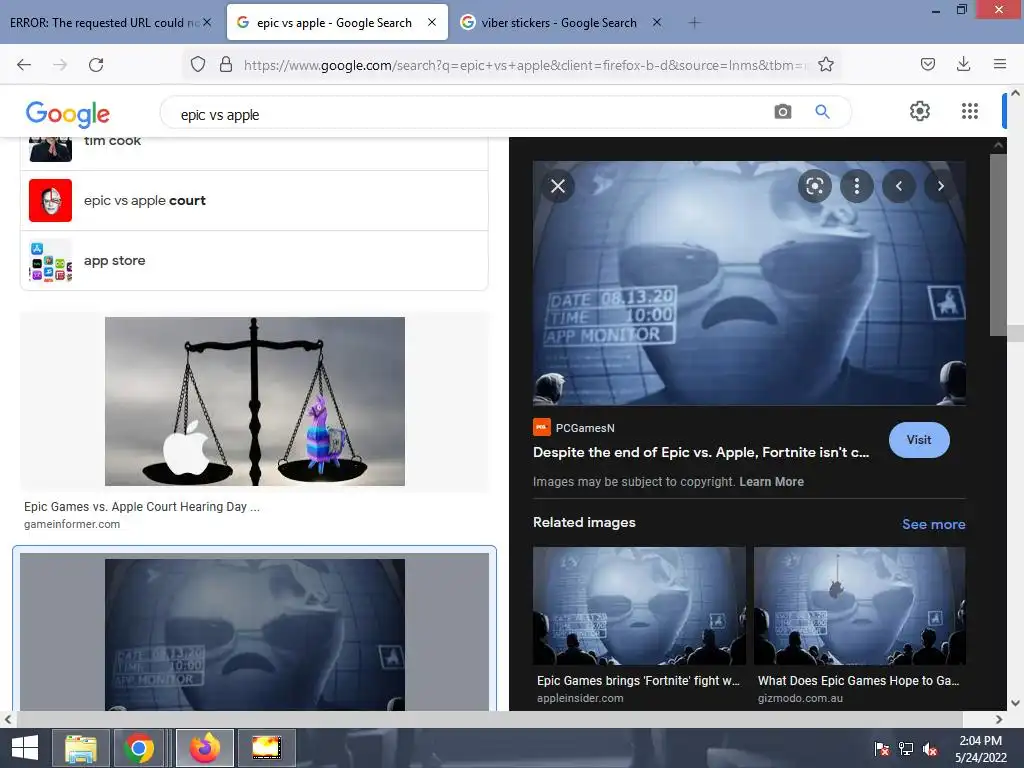Open appleinsider.com related image
The height and width of the screenshot is (768, 1024).
click(x=639, y=605)
